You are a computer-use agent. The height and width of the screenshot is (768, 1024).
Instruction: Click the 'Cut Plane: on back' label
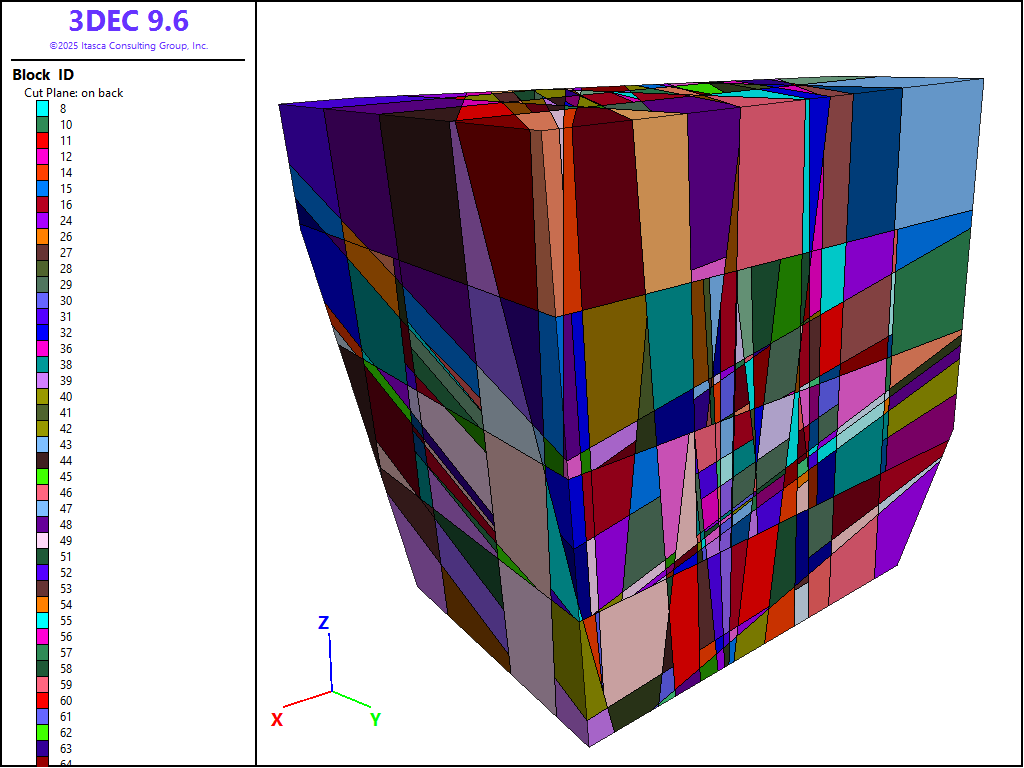click(x=74, y=93)
